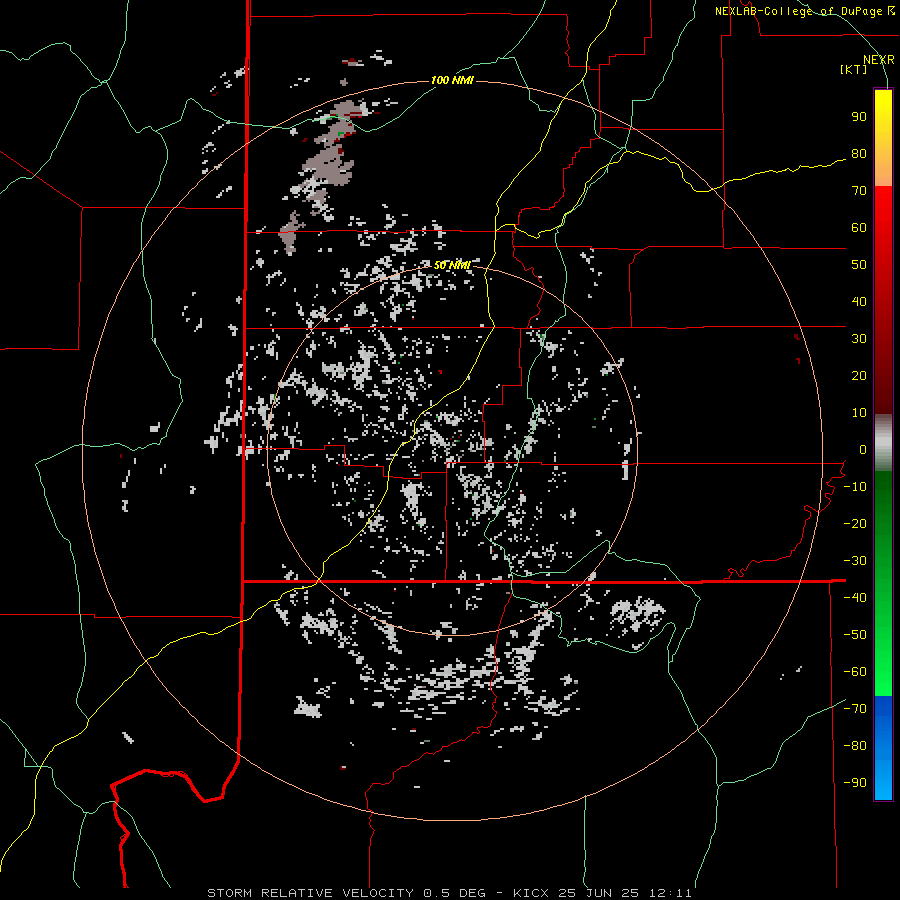
Task: Click the -70 scale value
Action: pos(855,709)
